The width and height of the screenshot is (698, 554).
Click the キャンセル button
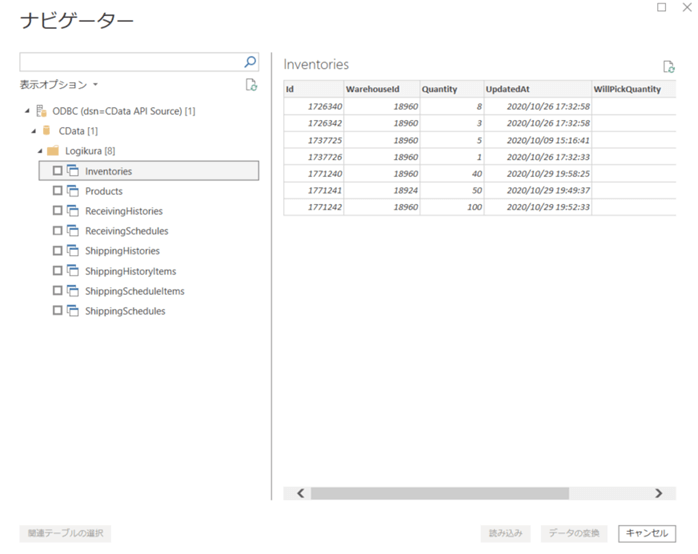point(647,533)
